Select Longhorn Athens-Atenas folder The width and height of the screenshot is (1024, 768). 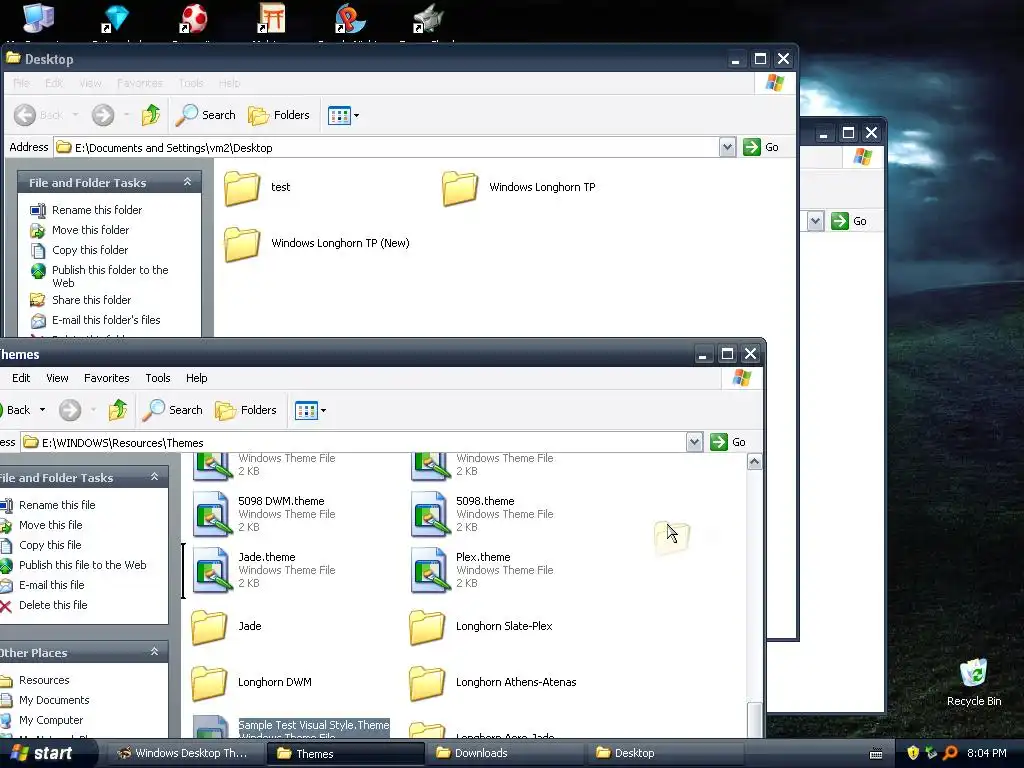coord(493,682)
